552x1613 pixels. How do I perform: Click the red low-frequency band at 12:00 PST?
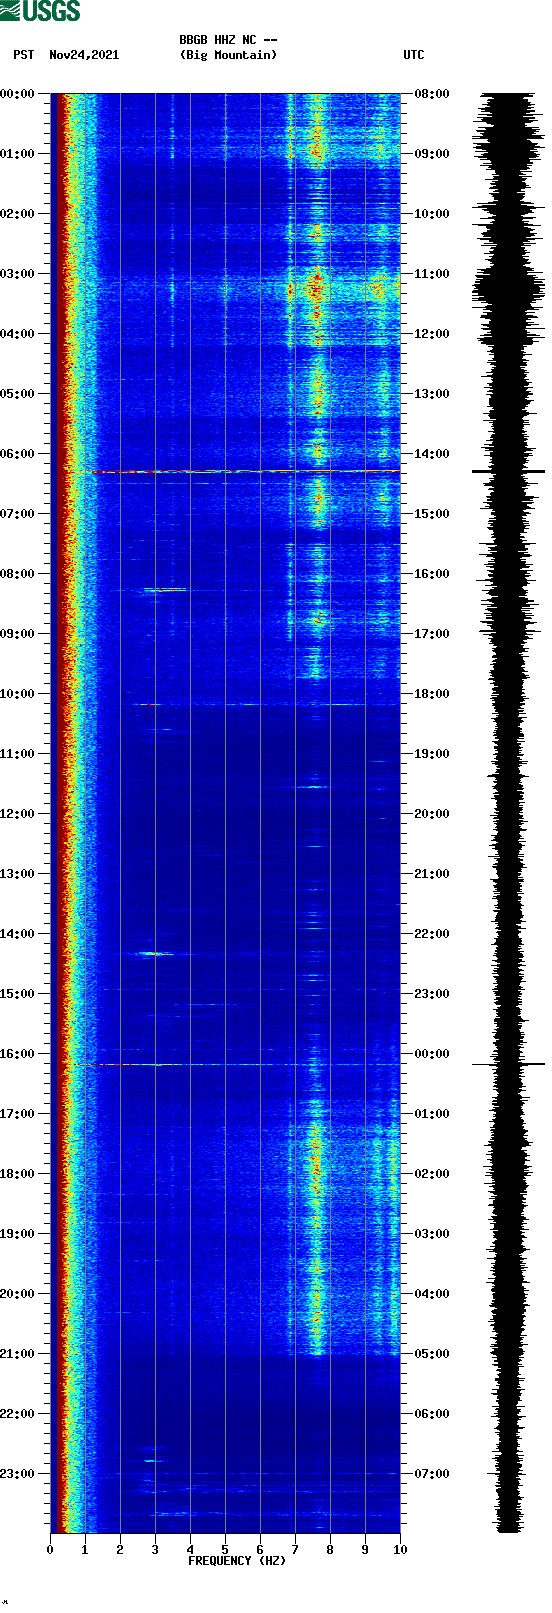click(x=61, y=814)
